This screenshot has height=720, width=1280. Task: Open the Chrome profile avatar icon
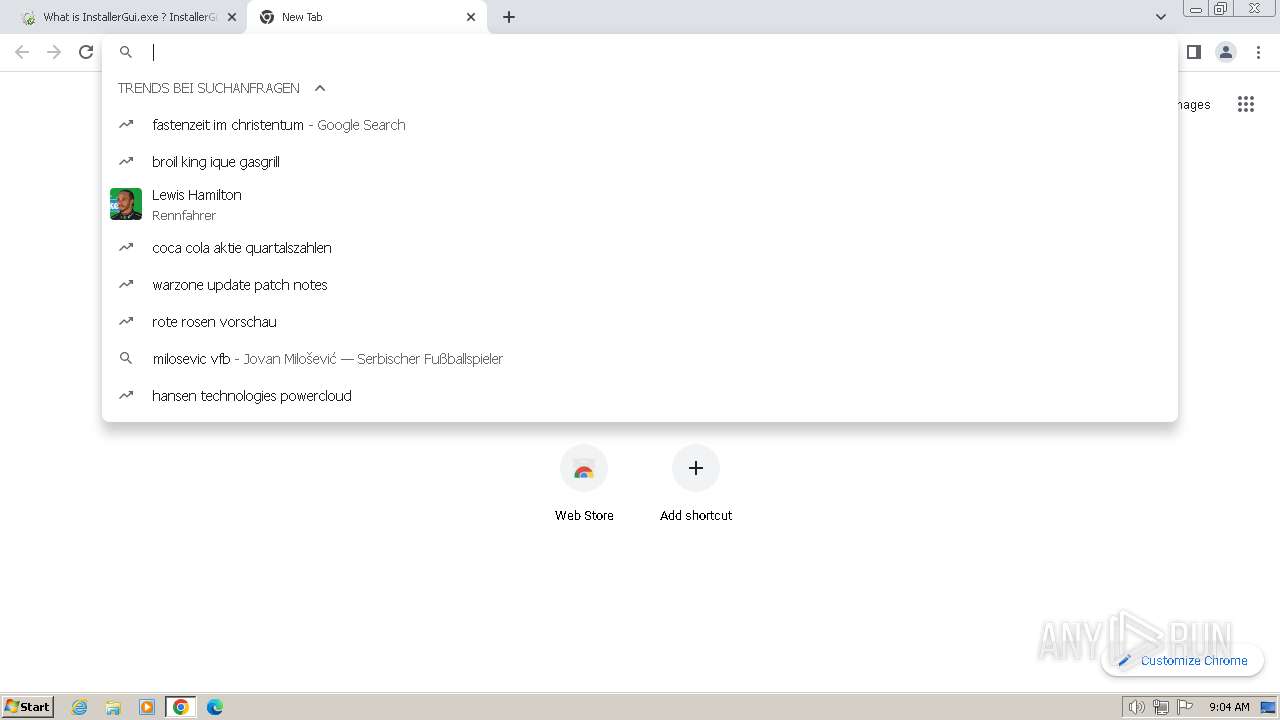pyautogui.click(x=1225, y=52)
